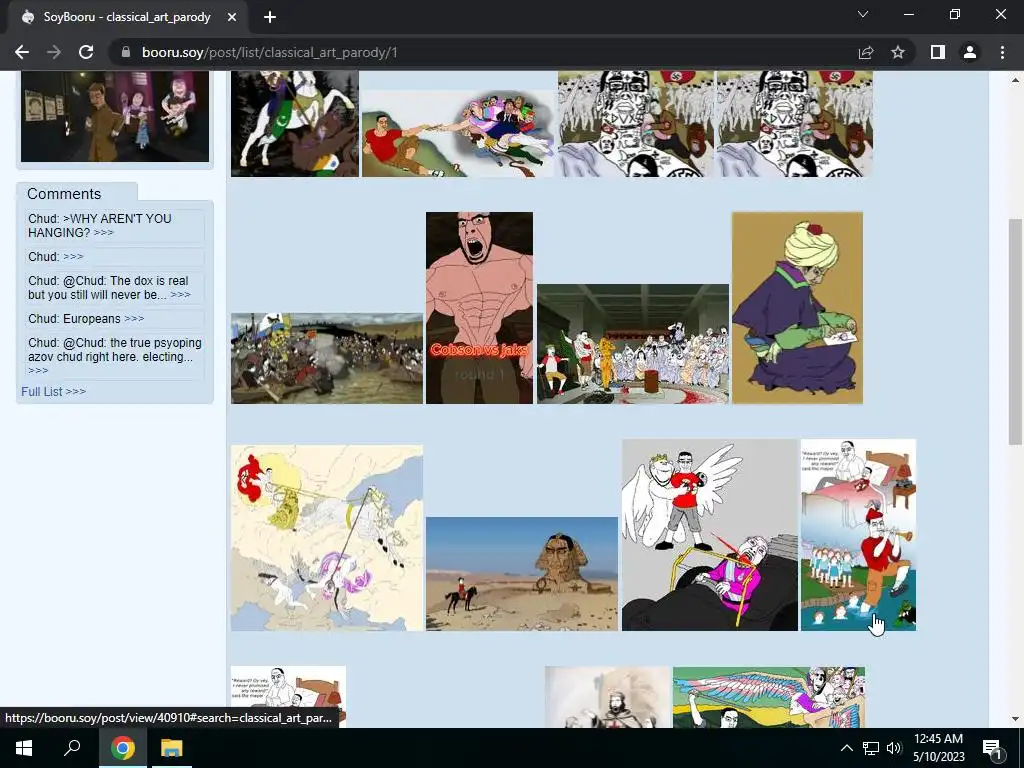Open the bottom crusader knight thumbnail

[607, 697]
